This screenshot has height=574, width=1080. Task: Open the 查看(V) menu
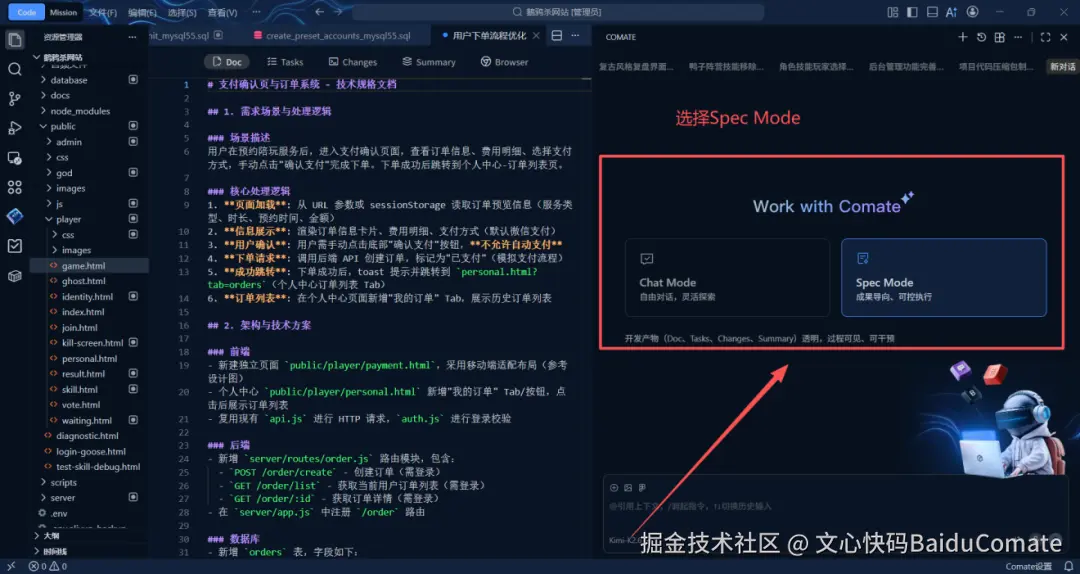point(222,12)
